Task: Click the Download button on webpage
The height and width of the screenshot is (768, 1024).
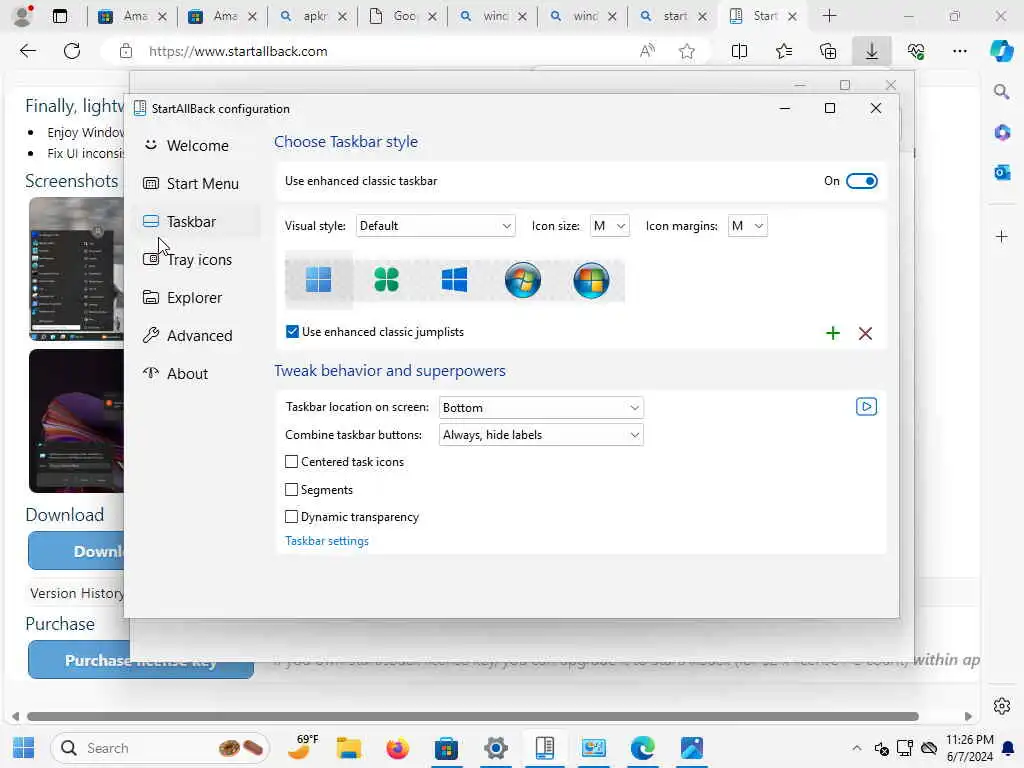Action: pyautogui.click(x=77, y=551)
